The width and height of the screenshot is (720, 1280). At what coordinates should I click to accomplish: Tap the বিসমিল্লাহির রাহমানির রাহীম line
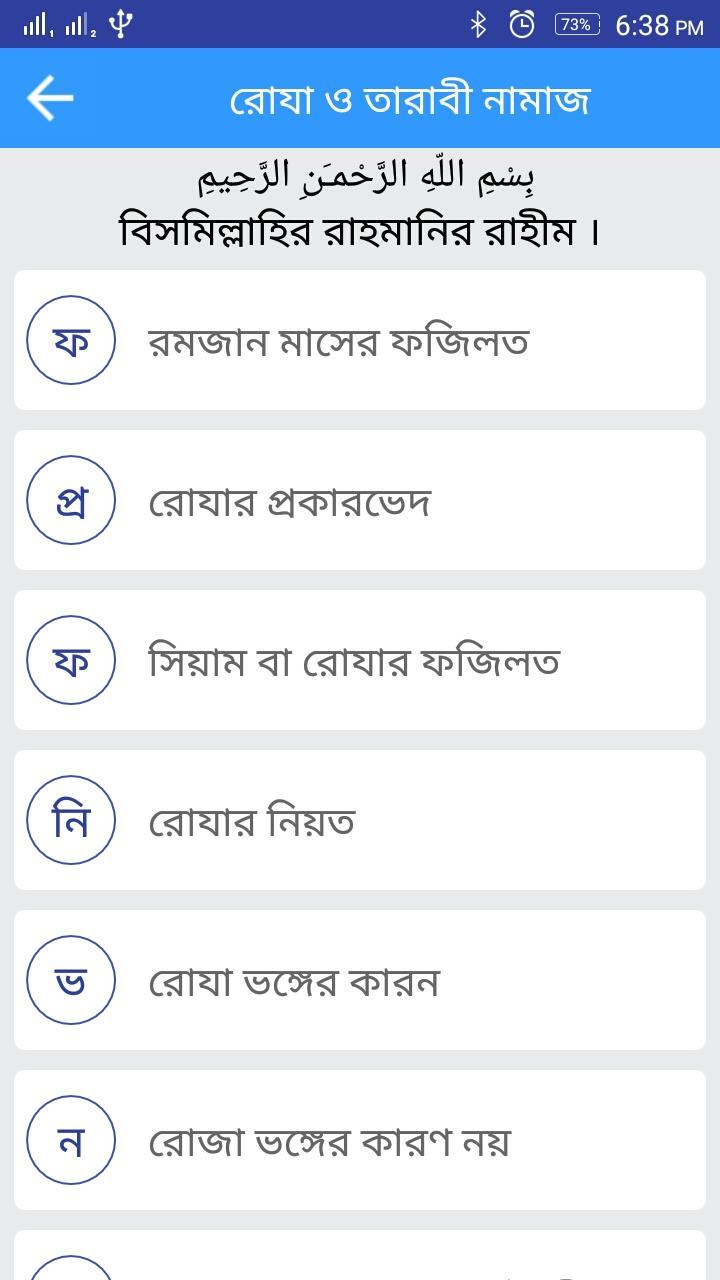coord(360,231)
